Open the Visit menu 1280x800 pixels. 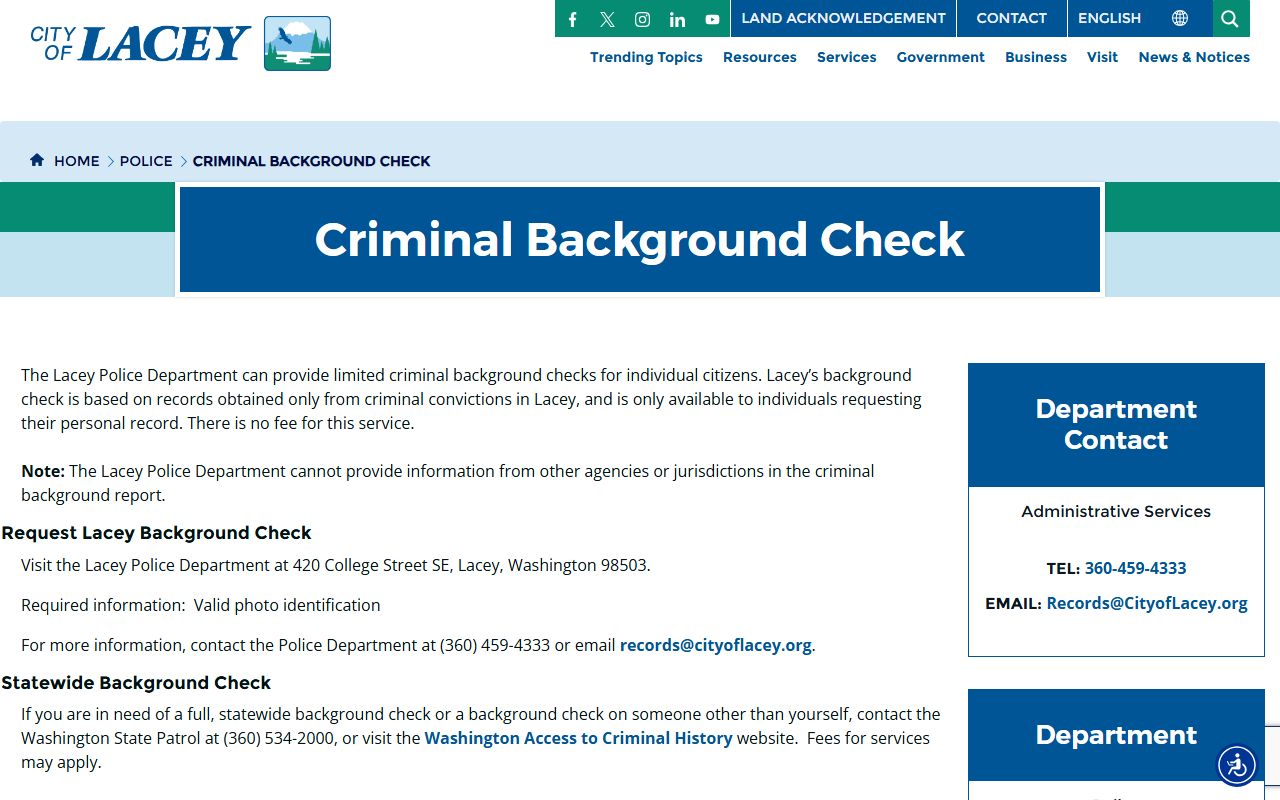[1102, 57]
